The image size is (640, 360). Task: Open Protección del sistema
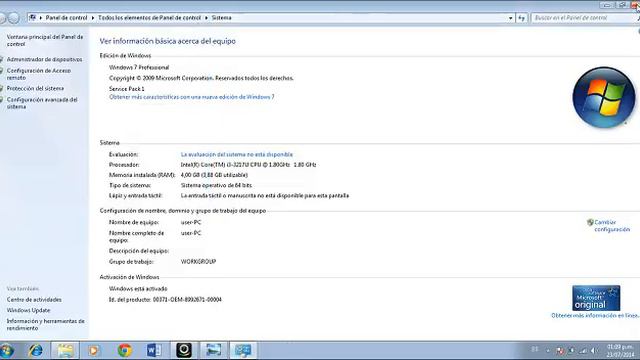coord(35,89)
